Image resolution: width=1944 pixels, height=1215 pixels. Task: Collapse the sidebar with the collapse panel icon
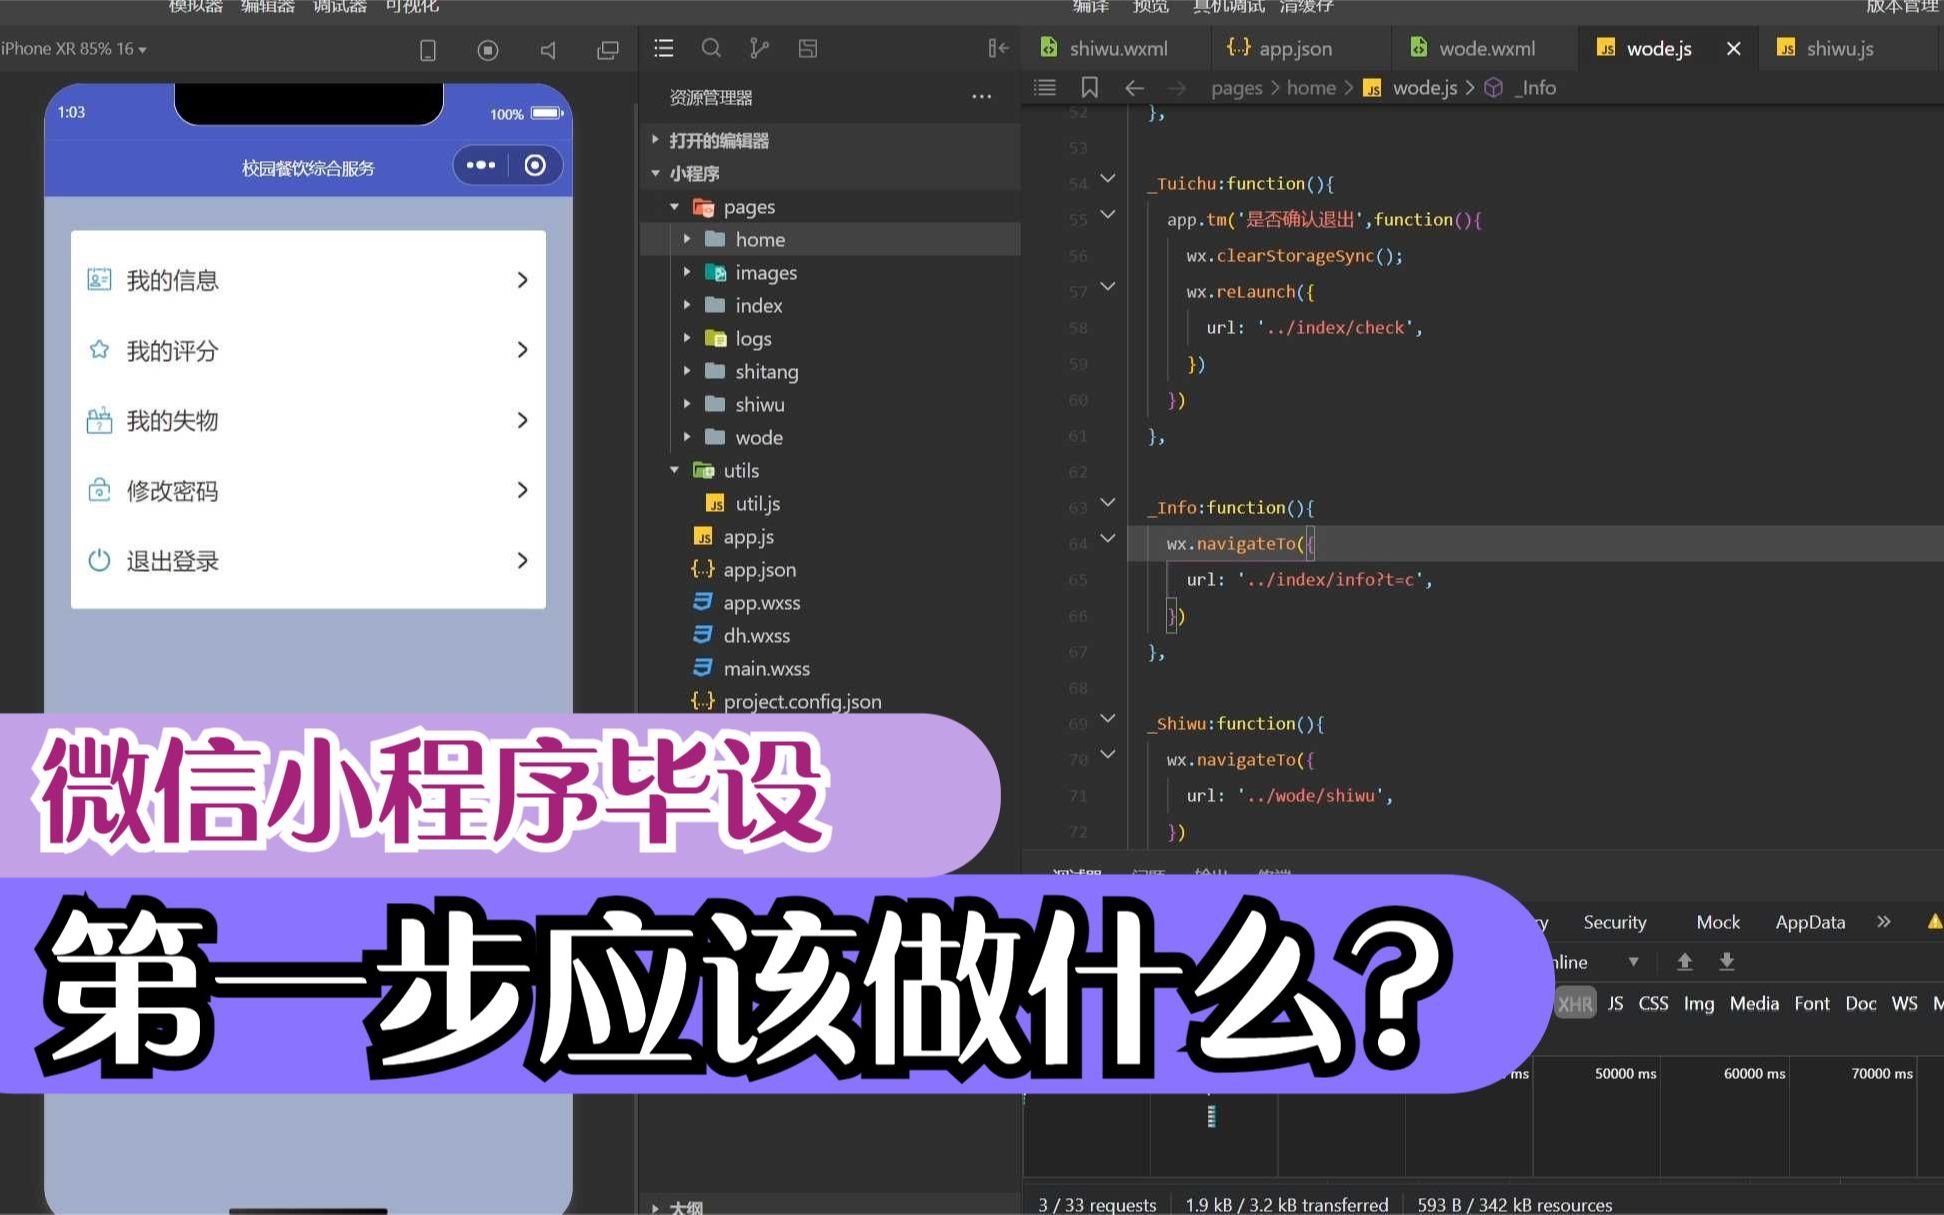997,48
